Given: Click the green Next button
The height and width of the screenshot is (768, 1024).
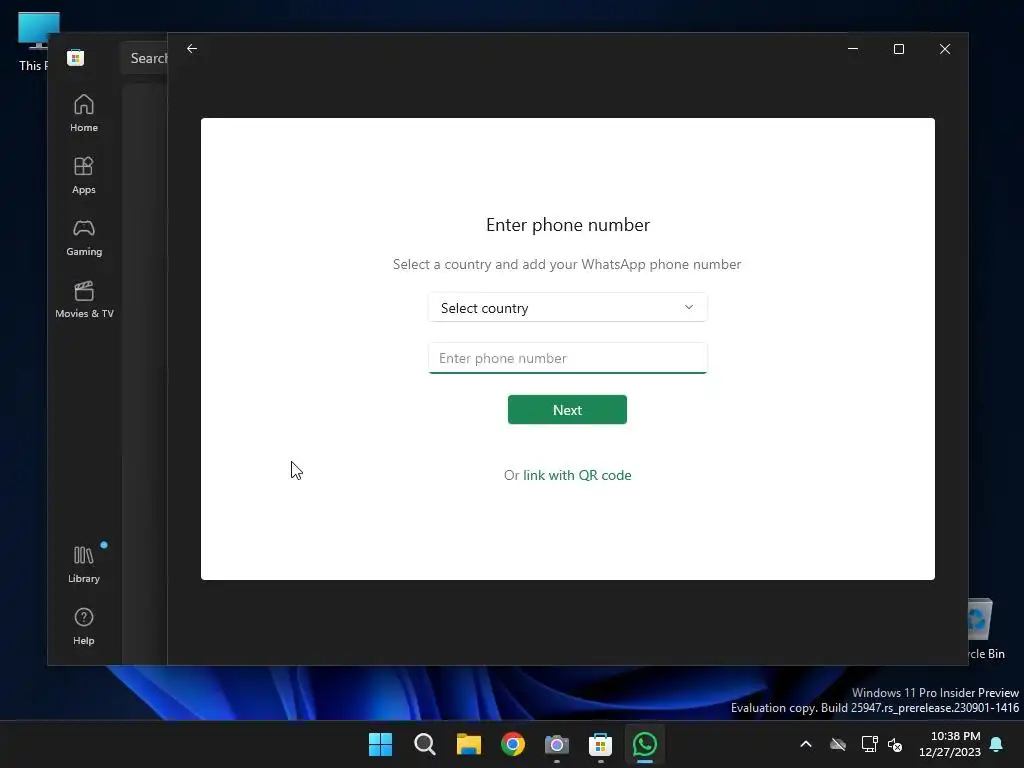Looking at the screenshot, I should coord(567,409).
